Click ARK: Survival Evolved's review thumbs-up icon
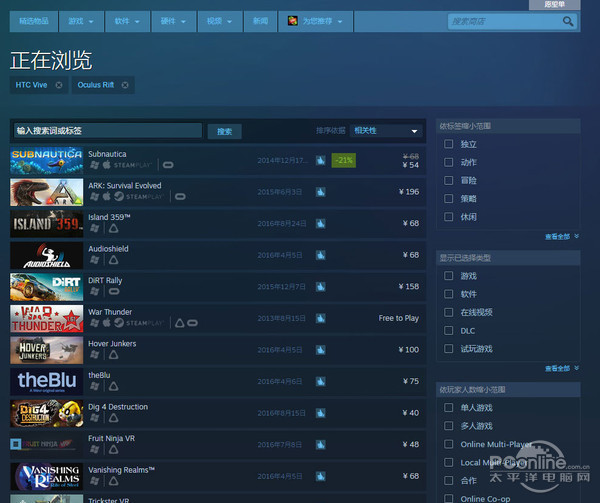Screen dimensions: 600x503 point(321,192)
